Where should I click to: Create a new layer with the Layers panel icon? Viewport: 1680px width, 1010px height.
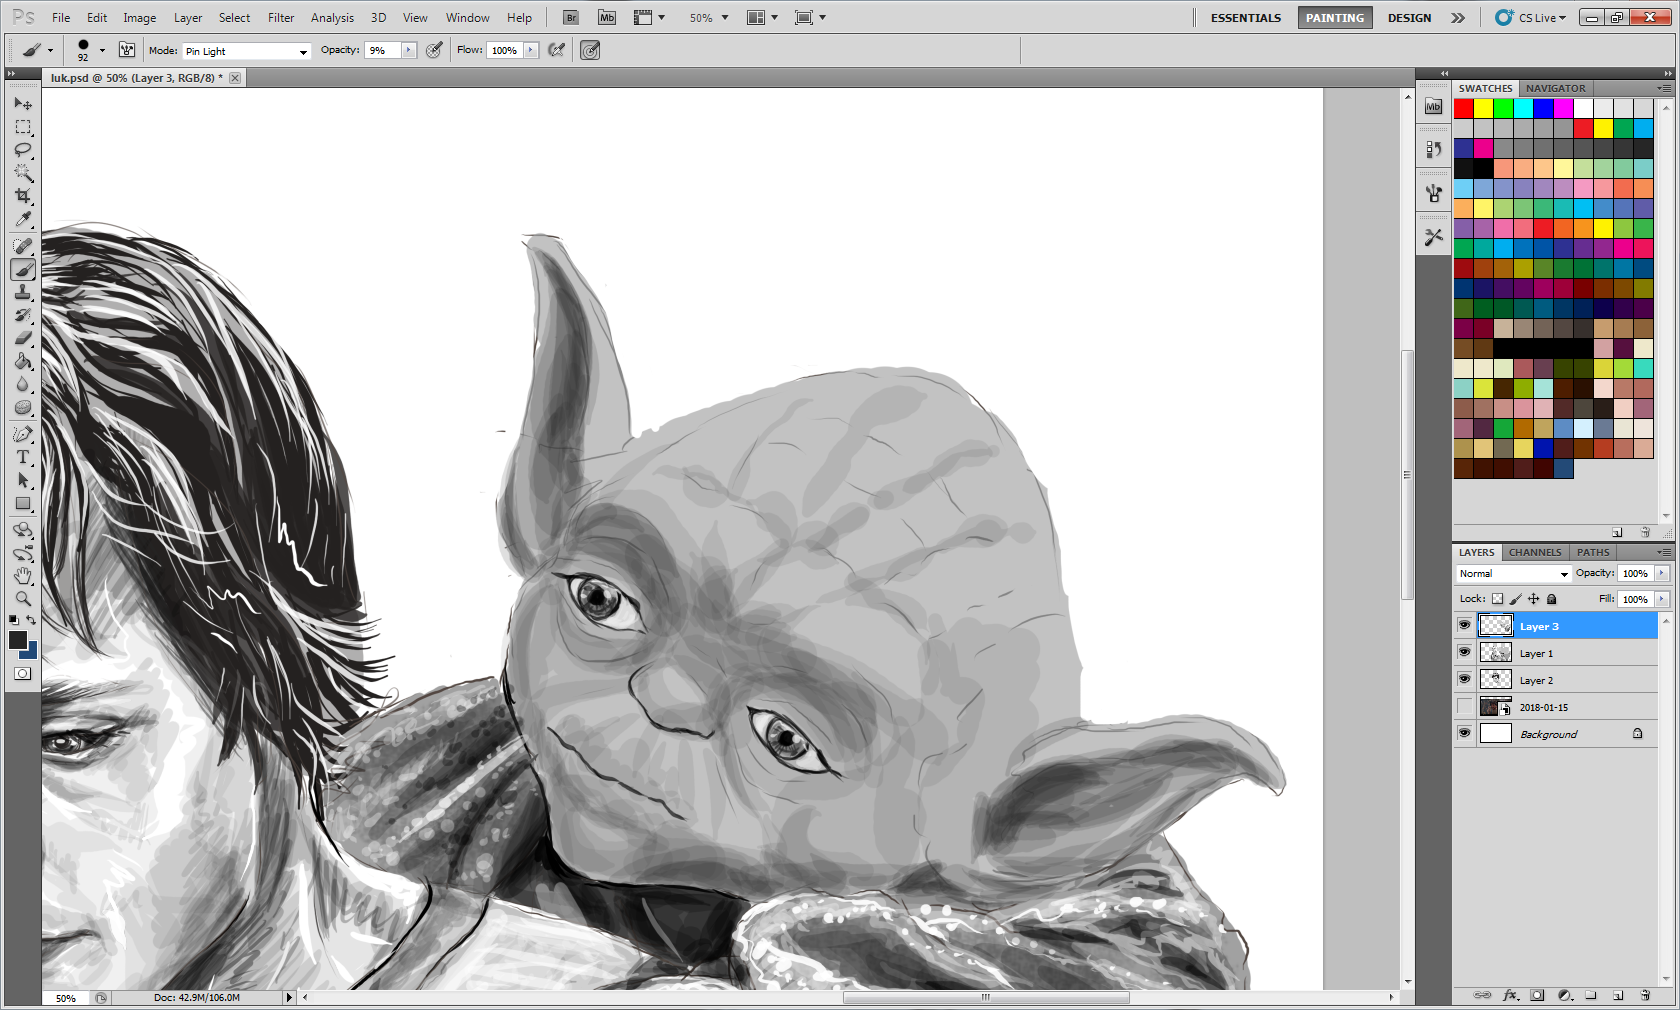point(1618,995)
